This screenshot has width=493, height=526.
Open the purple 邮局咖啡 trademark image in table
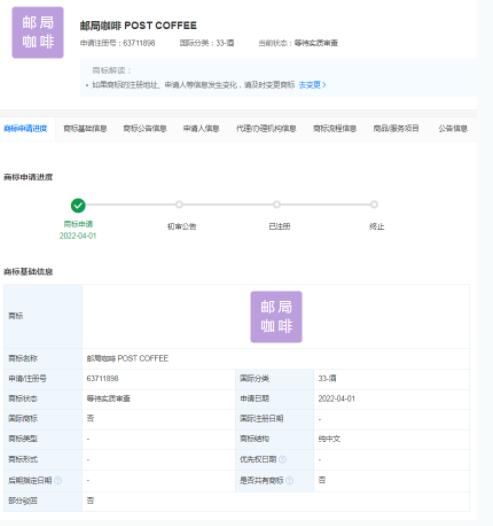[x=276, y=317]
